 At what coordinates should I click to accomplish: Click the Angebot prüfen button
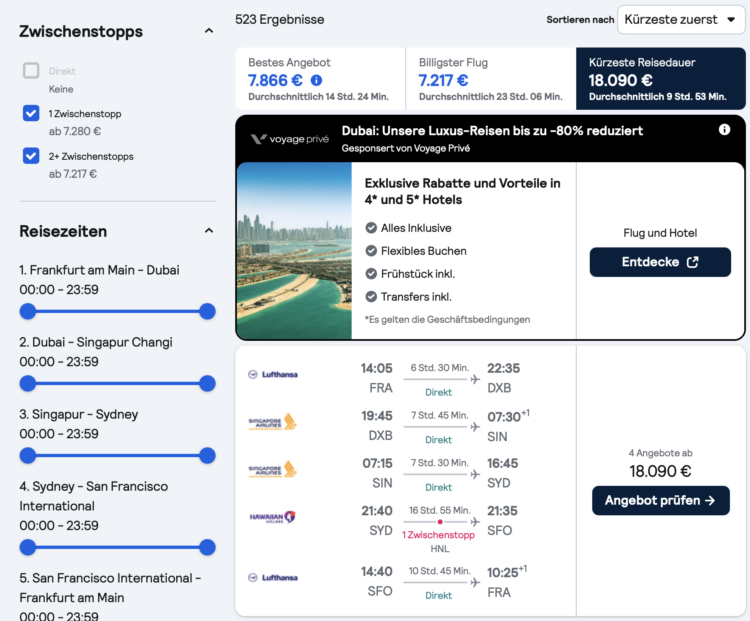(x=661, y=500)
